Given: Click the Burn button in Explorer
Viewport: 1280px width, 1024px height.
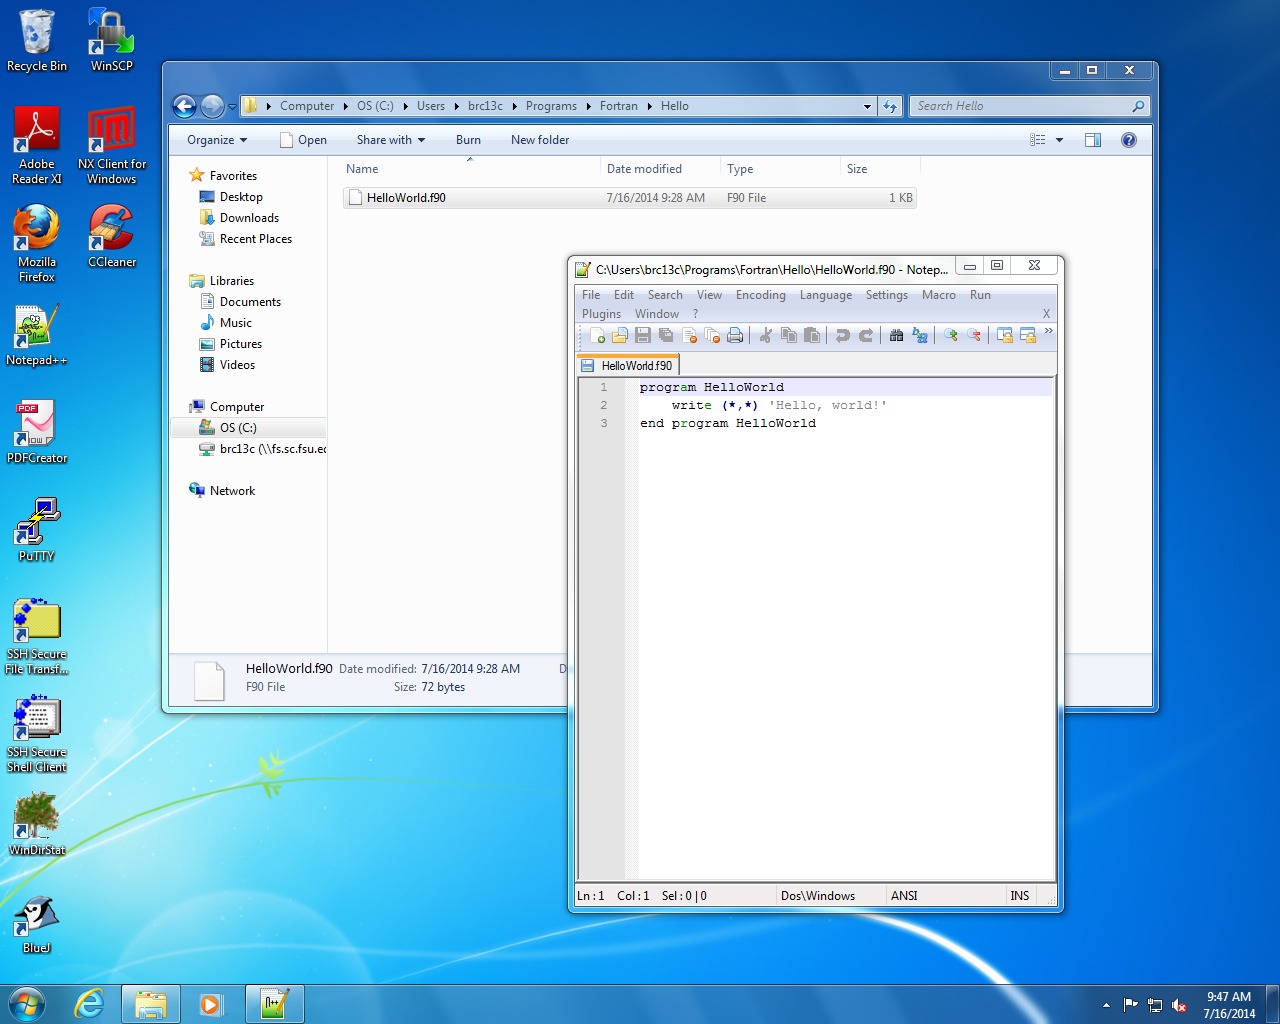Looking at the screenshot, I should 468,140.
